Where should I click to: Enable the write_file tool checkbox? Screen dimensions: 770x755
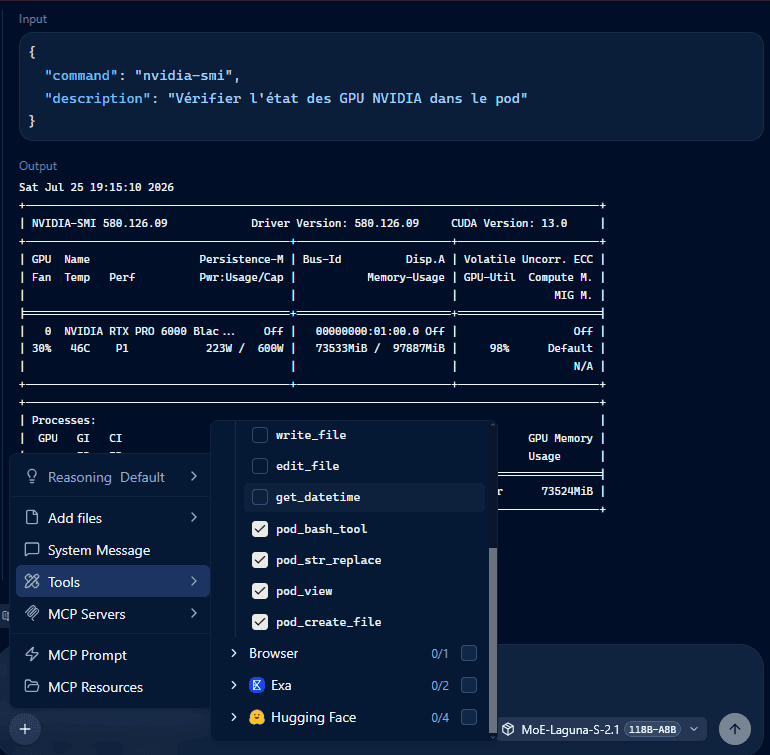pyautogui.click(x=260, y=435)
